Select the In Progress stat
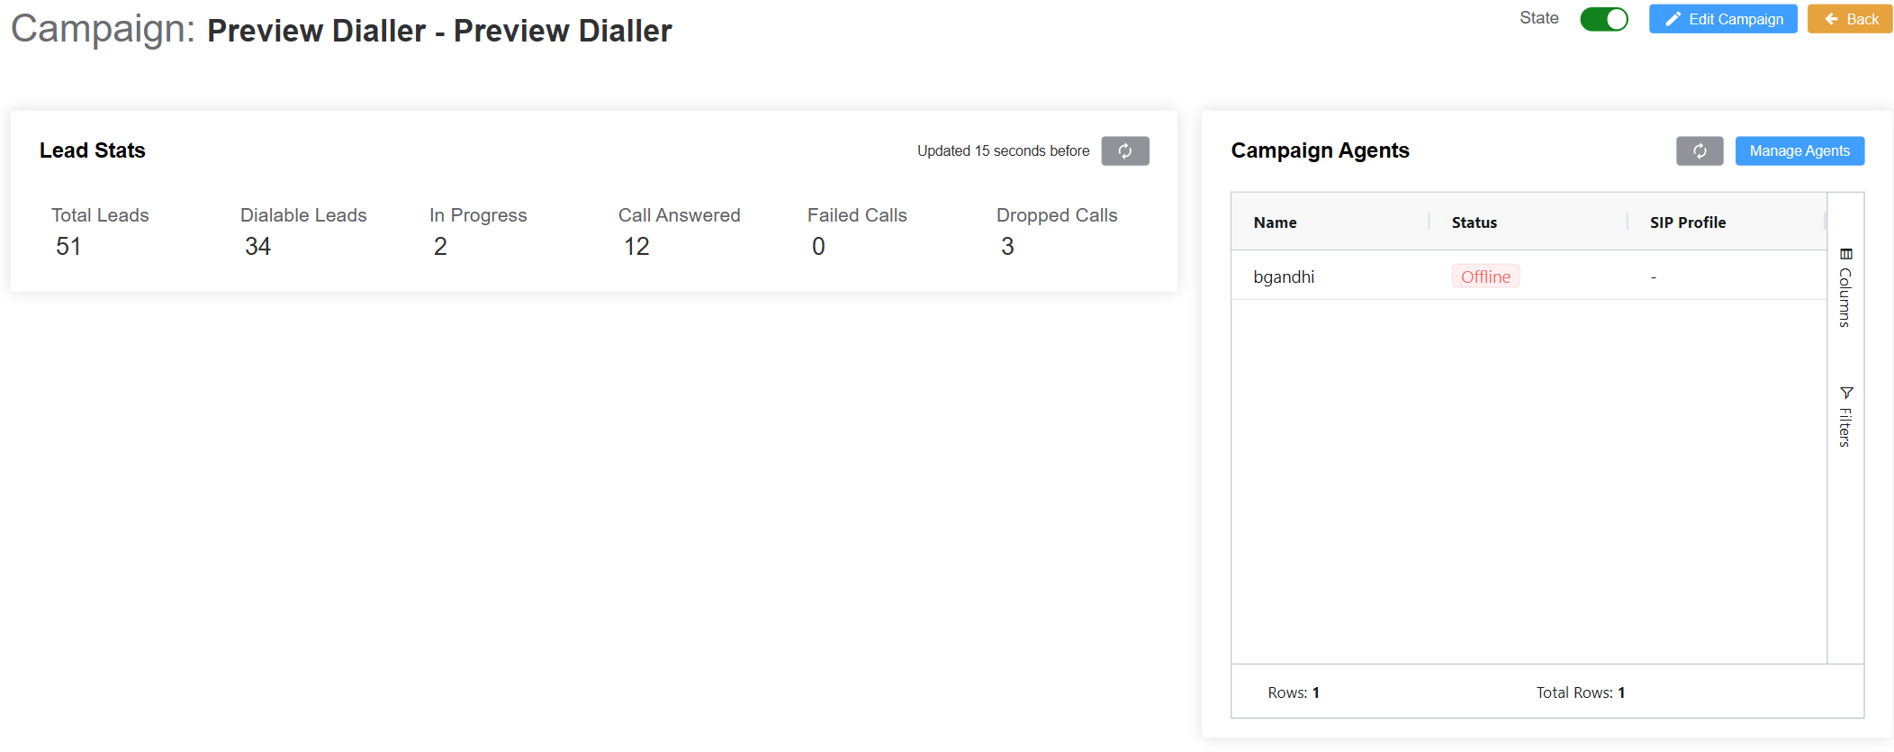1894x752 pixels. (x=477, y=216)
